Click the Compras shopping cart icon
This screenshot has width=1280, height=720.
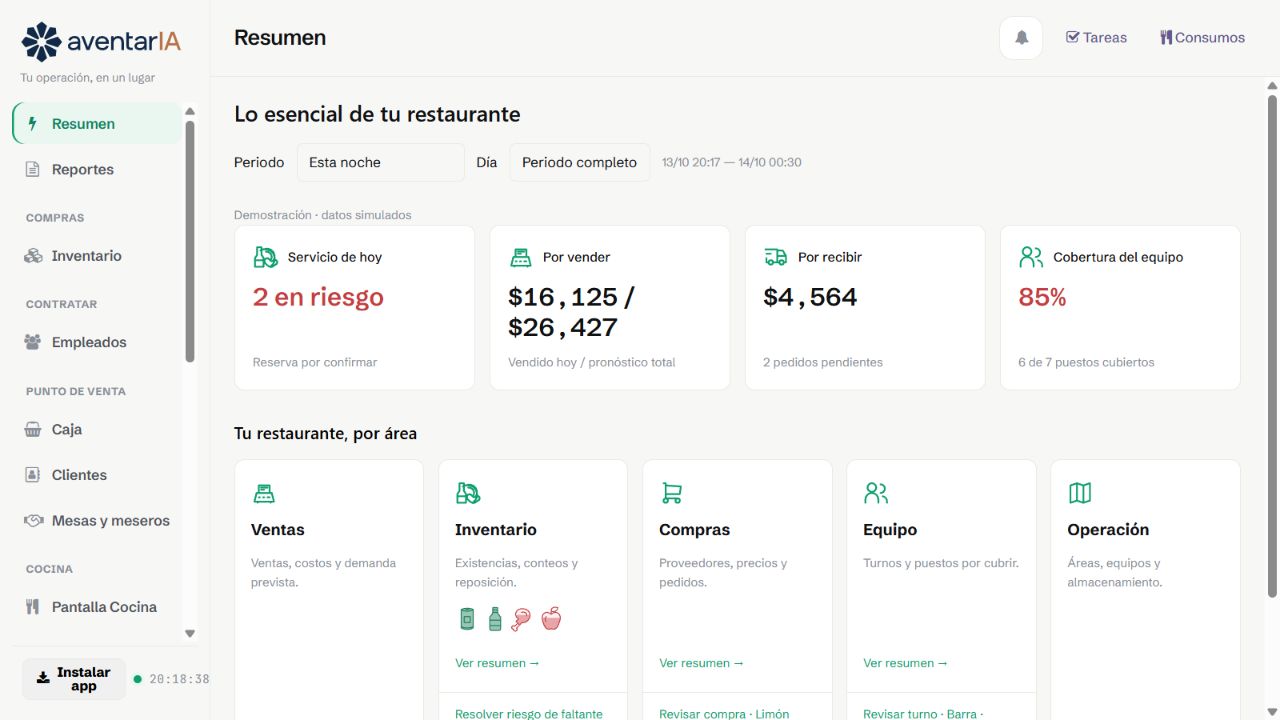coord(671,493)
